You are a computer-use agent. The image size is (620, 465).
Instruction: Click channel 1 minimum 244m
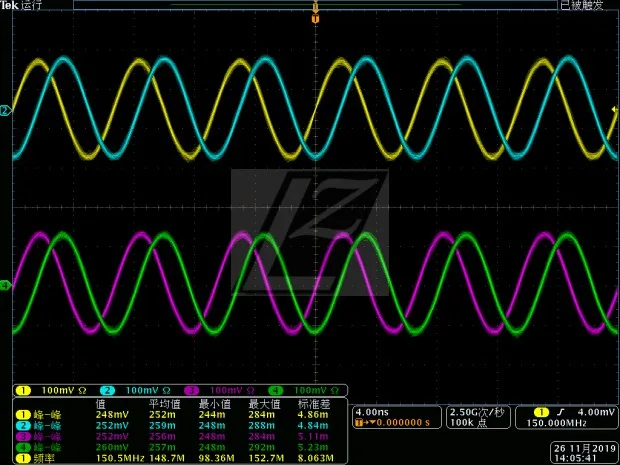[212, 415]
